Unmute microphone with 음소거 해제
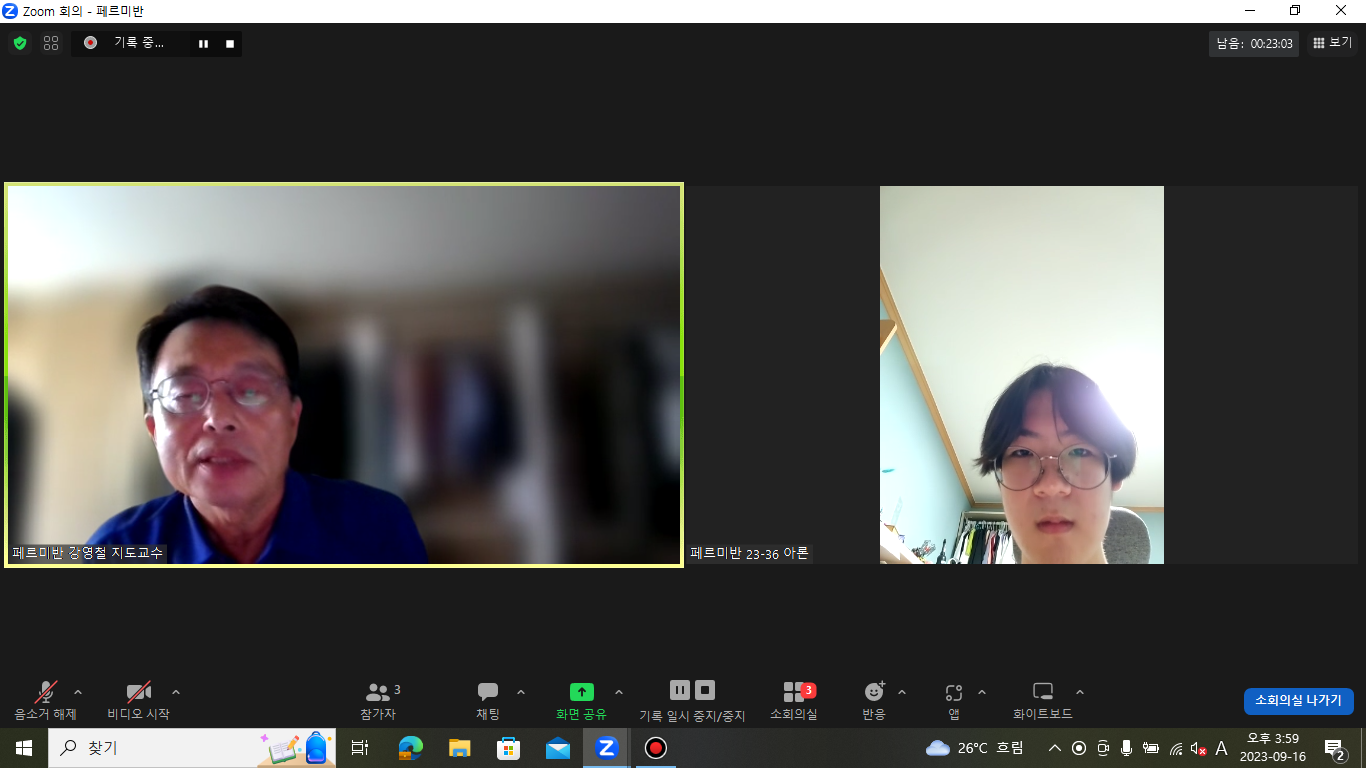The width and height of the screenshot is (1366, 768). pos(45,700)
